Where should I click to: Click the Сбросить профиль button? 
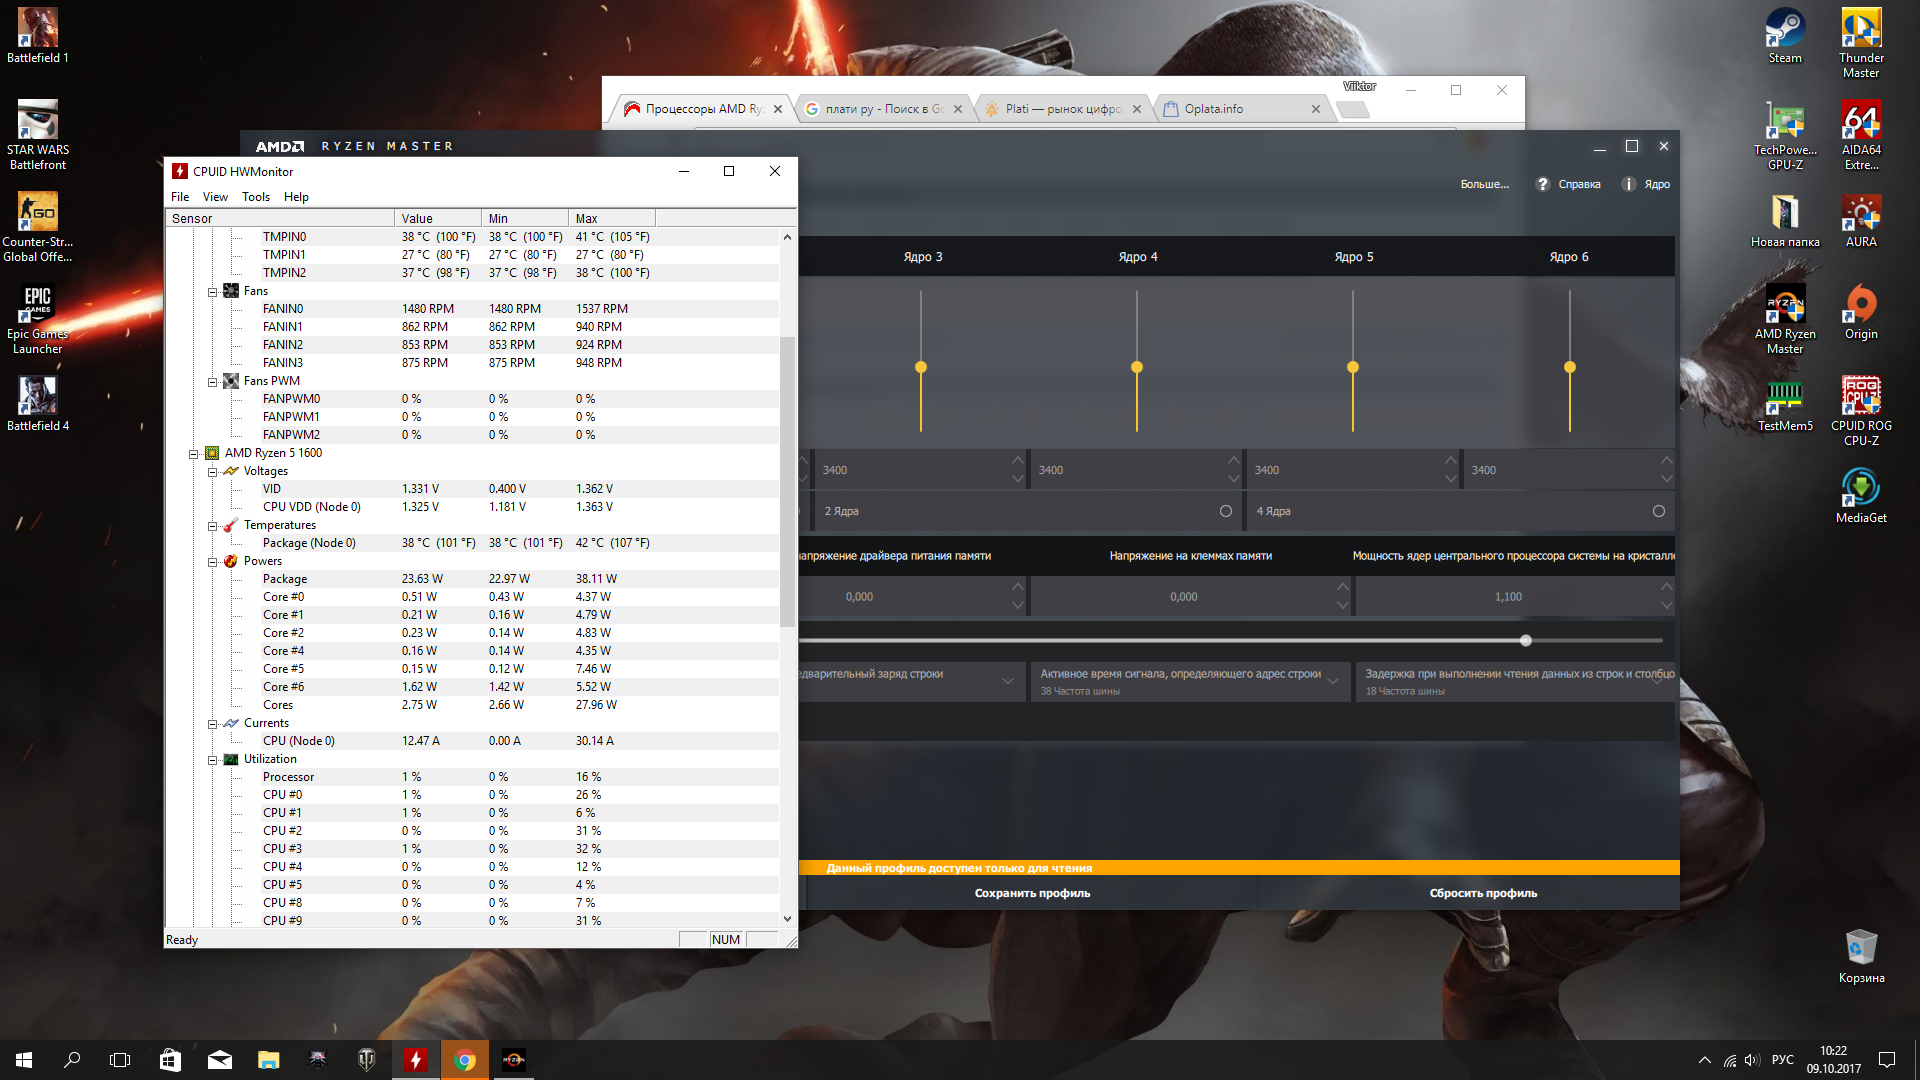pos(1482,894)
